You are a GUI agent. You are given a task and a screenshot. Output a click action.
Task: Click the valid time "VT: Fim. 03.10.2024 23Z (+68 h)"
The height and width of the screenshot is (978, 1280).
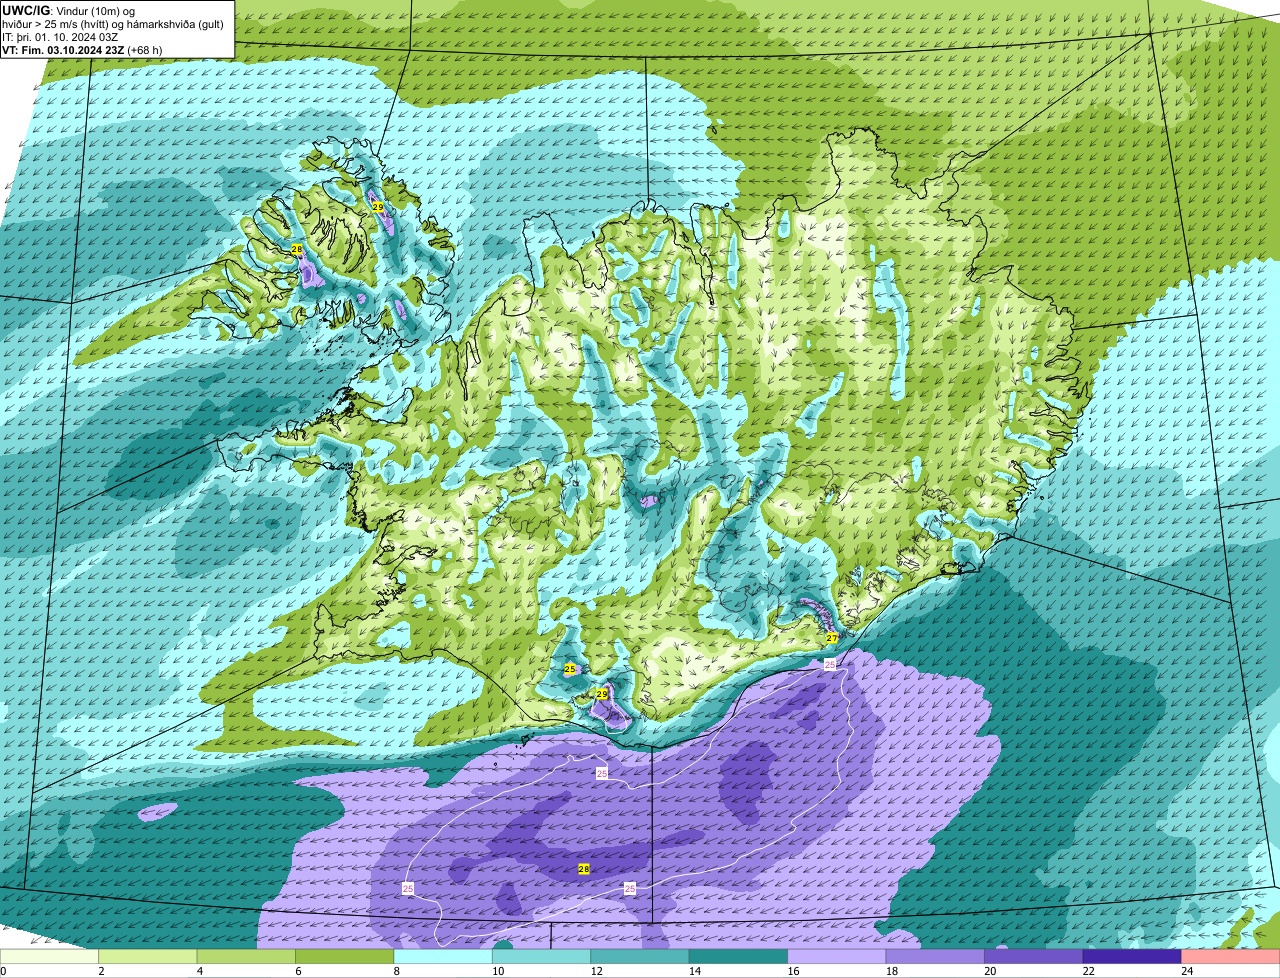click(x=82, y=49)
